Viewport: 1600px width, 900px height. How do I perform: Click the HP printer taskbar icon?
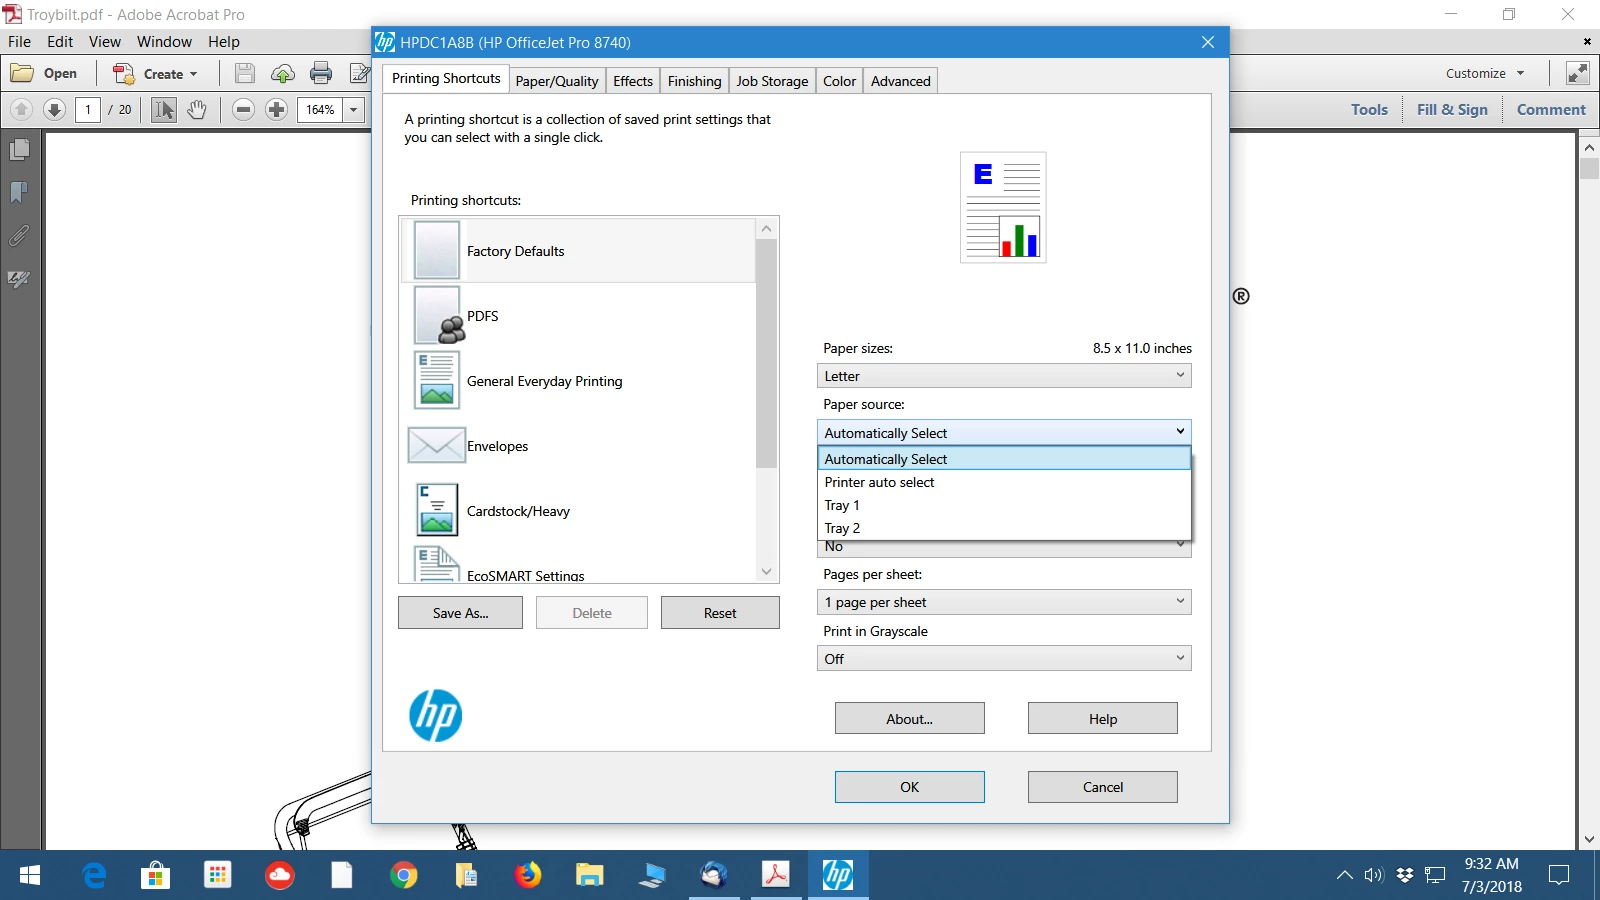tap(838, 876)
